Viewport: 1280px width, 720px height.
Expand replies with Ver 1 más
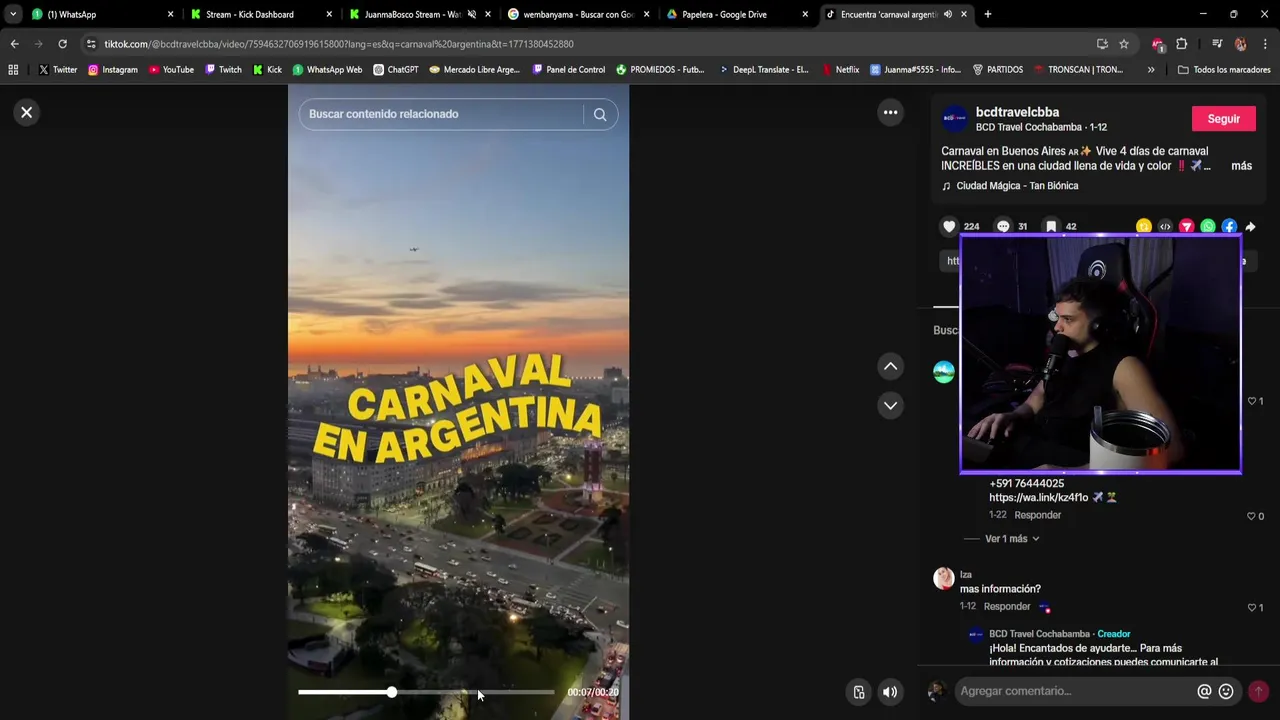pos(1012,539)
